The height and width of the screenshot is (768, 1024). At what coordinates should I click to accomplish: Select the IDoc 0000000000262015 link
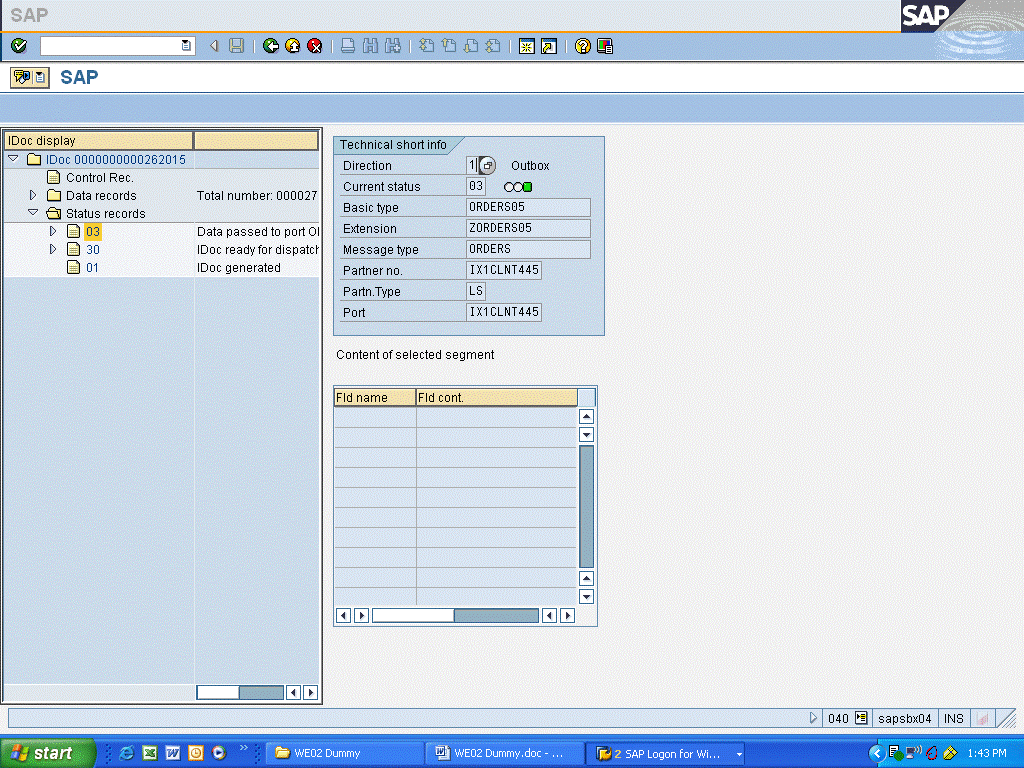tap(116, 159)
